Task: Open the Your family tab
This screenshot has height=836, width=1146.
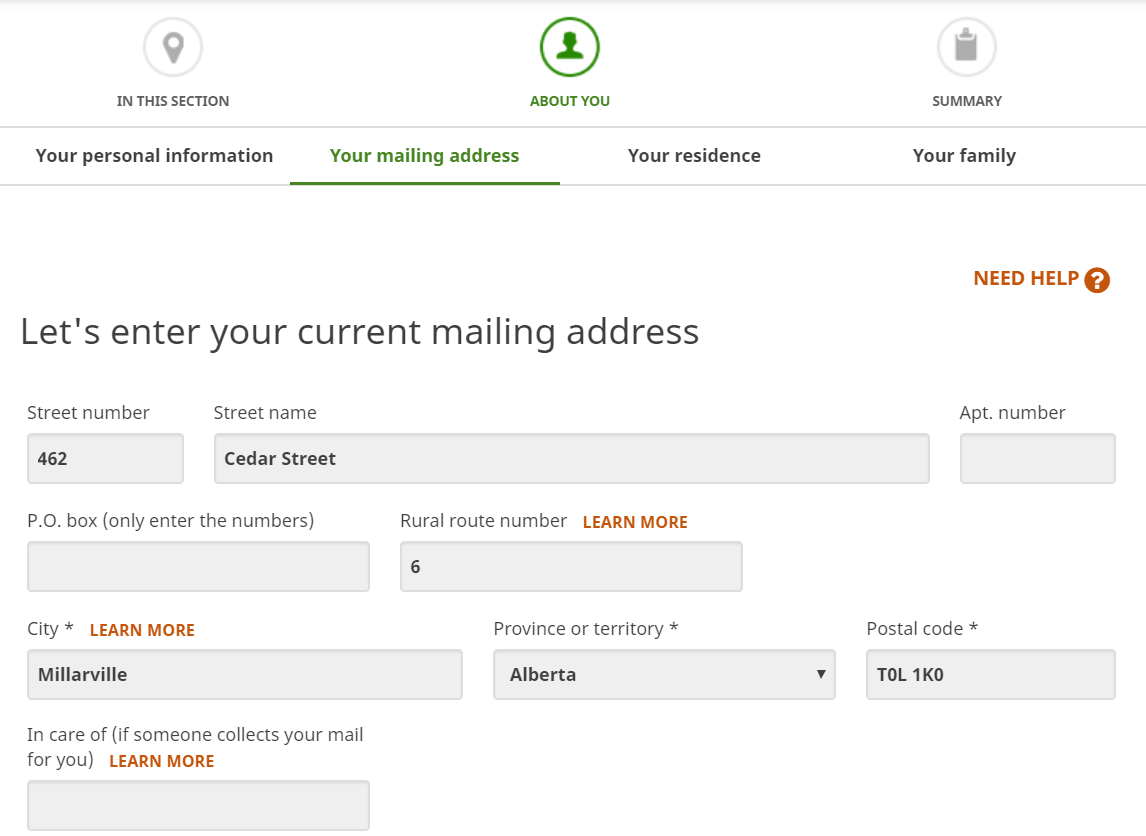Action: click(964, 156)
